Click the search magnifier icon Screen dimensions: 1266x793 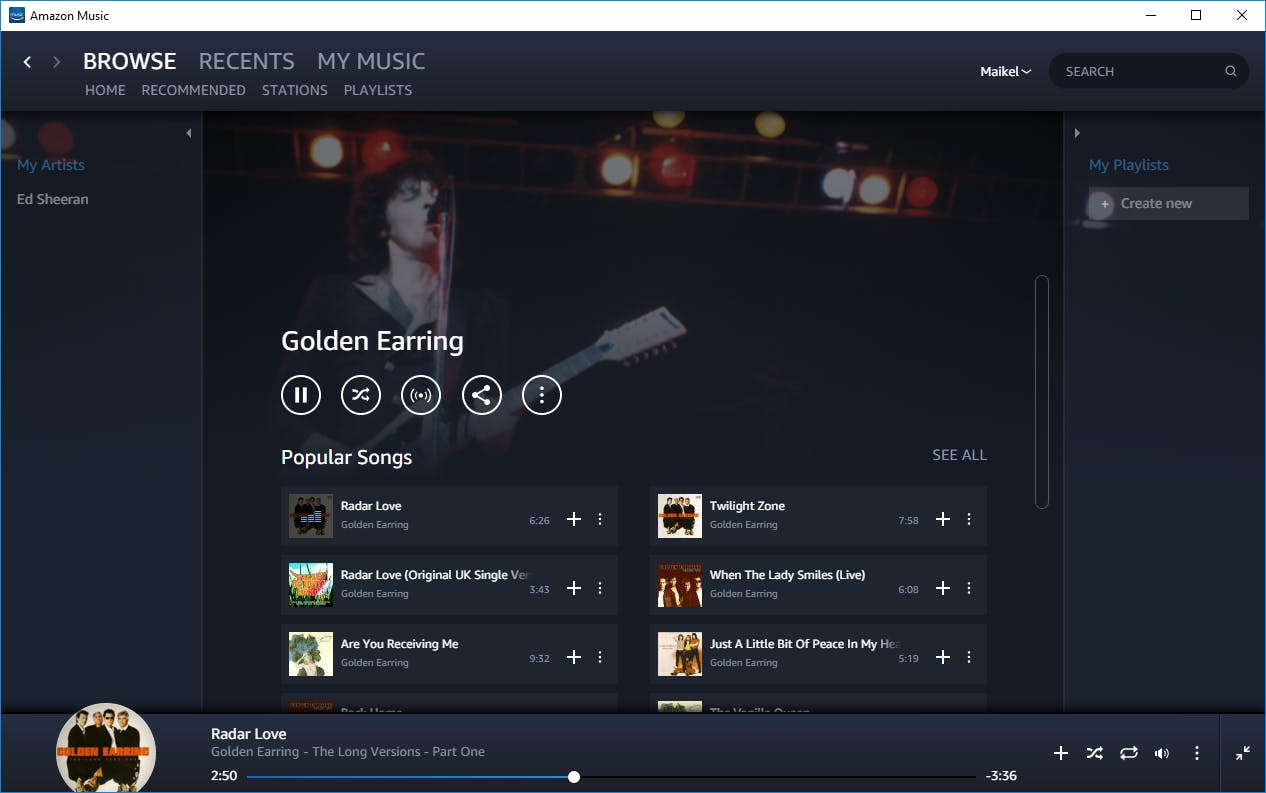[x=1231, y=71]
